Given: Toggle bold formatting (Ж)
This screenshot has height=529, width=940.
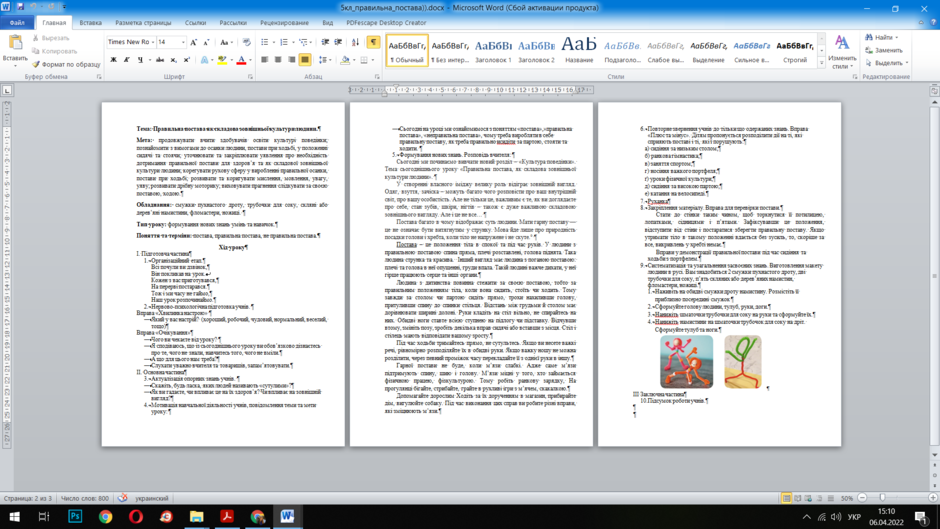Looking at the screenshot, I should 113,60.
